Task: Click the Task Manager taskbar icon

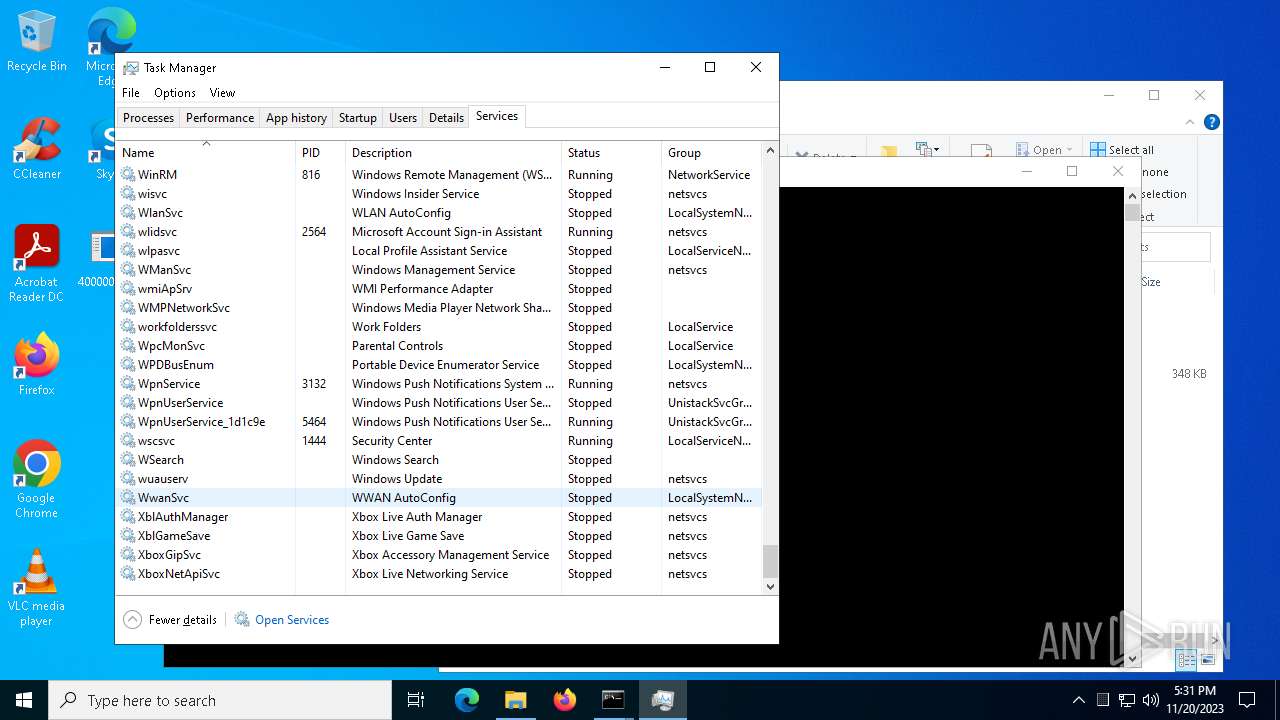Action: tap(662, 700)
